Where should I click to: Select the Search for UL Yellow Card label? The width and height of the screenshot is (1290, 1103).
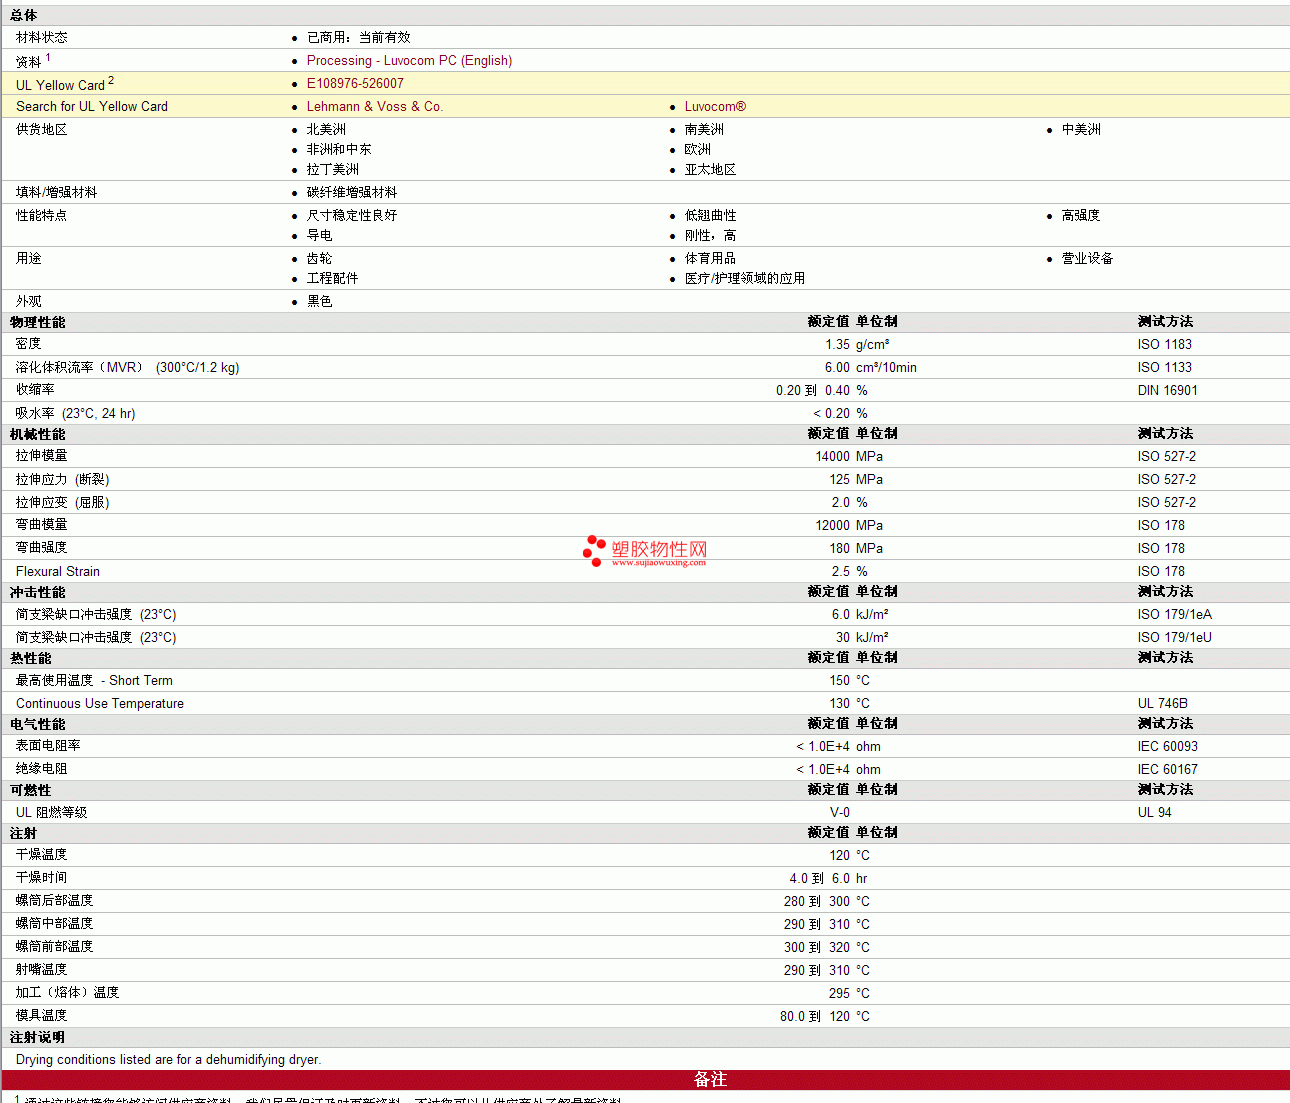coord(92,106)
